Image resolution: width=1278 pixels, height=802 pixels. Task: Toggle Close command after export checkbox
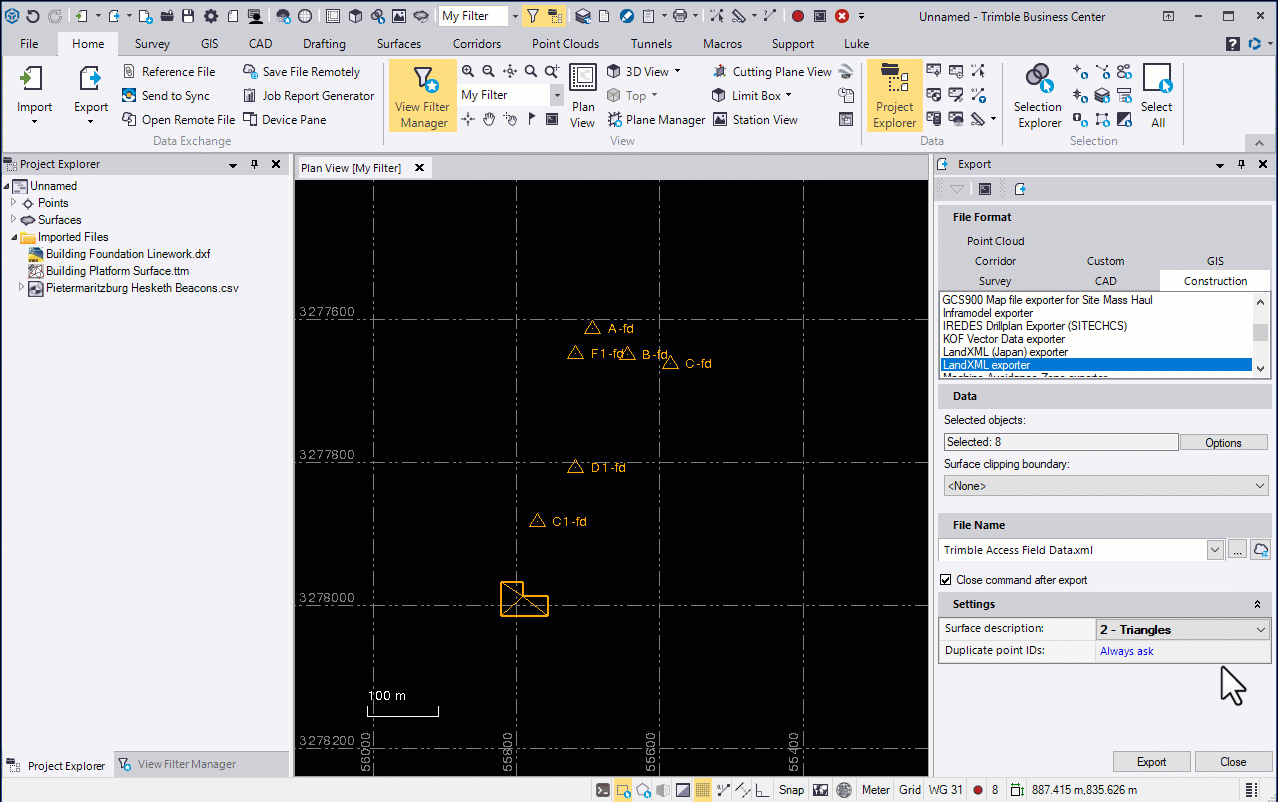946,580
